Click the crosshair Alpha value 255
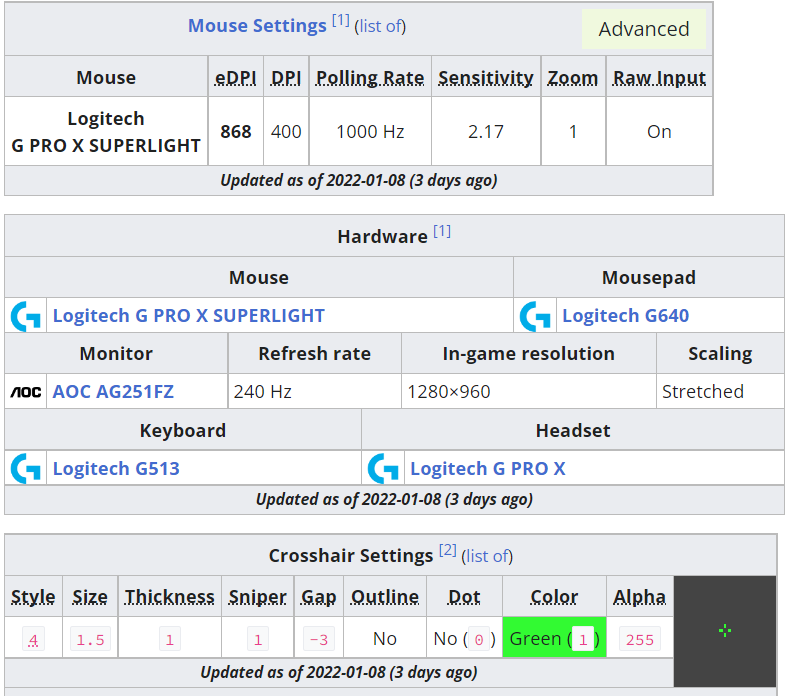The image size is (791, 696). (x=639, y=639)
